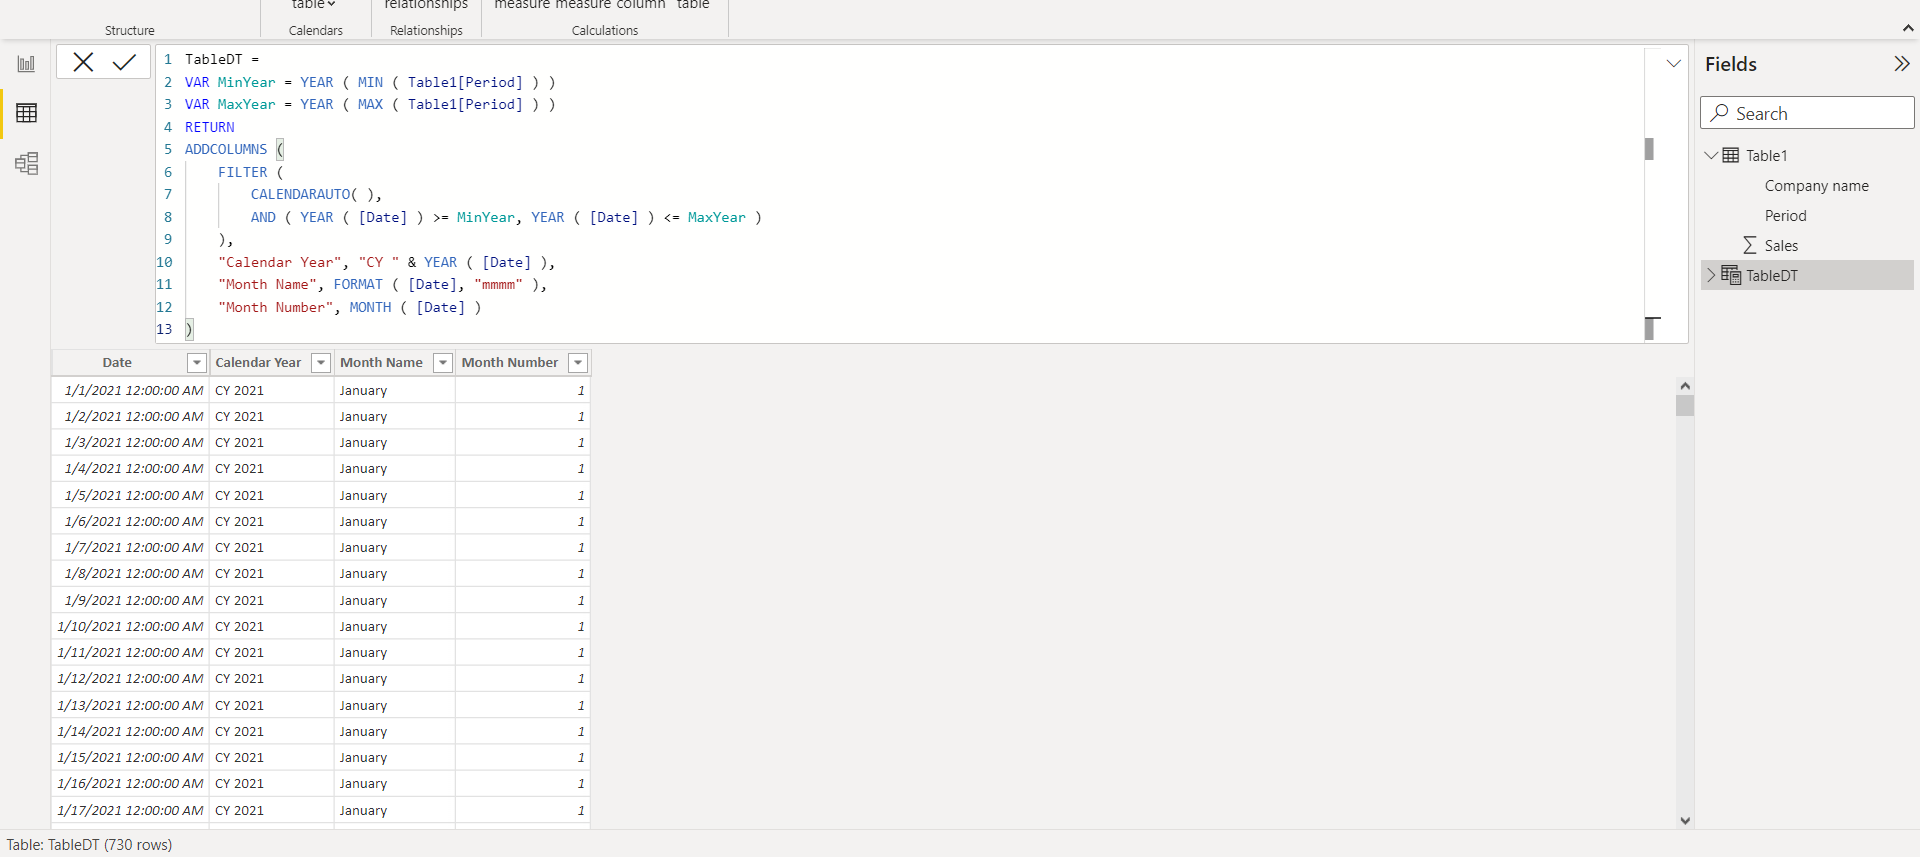
Task: Open the Calendar Year column filter dropdown
Action: tap(321, 363)
